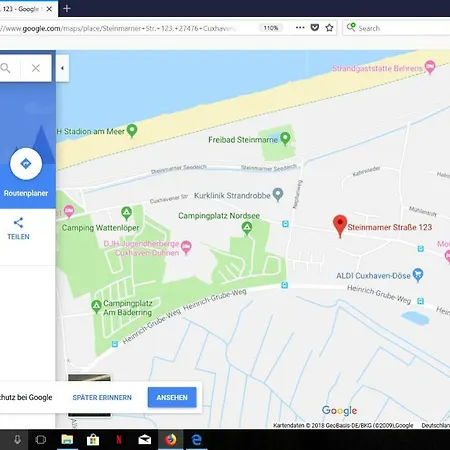Collapse the side panel arrow
Screen dimensions: 450x450
point(62,68)
